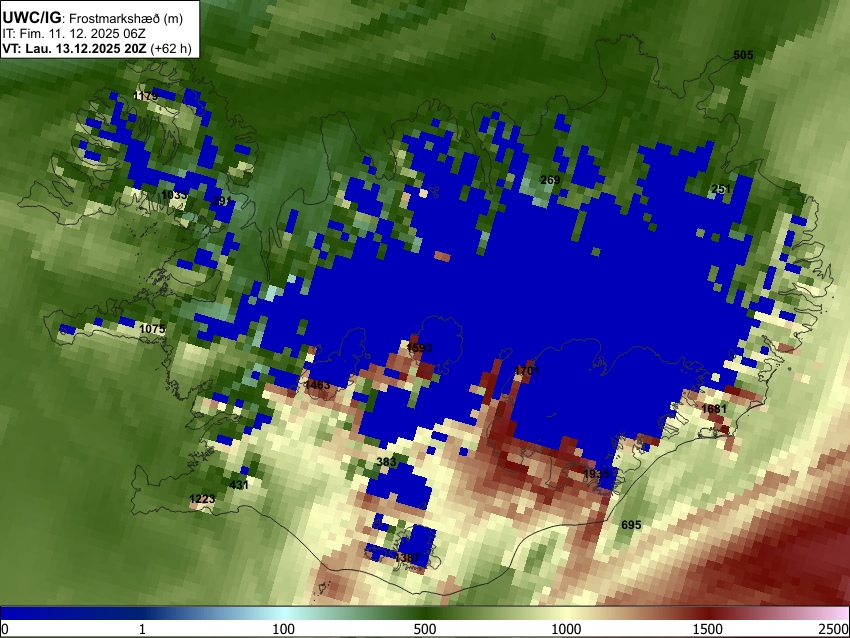Click the colorbar tick label 1500
This screenshot has height=638, width=850.
[708, 629]
